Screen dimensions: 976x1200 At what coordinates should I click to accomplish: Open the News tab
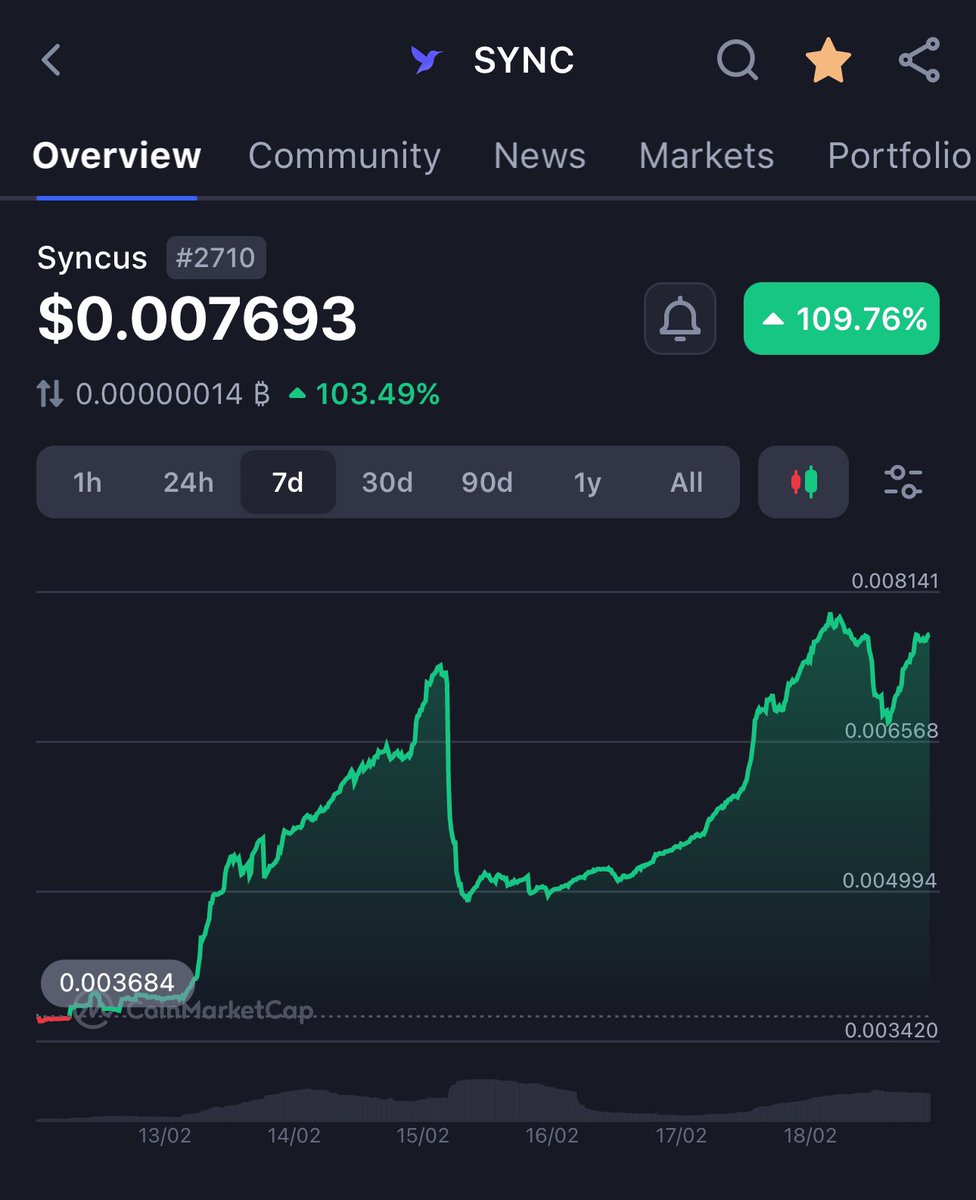point(540,156)
